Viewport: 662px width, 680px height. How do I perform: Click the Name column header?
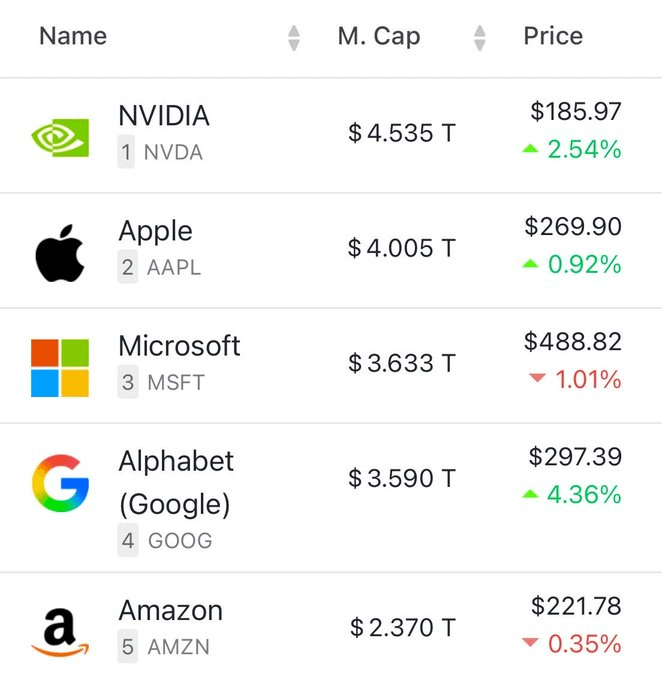point(73,37)
